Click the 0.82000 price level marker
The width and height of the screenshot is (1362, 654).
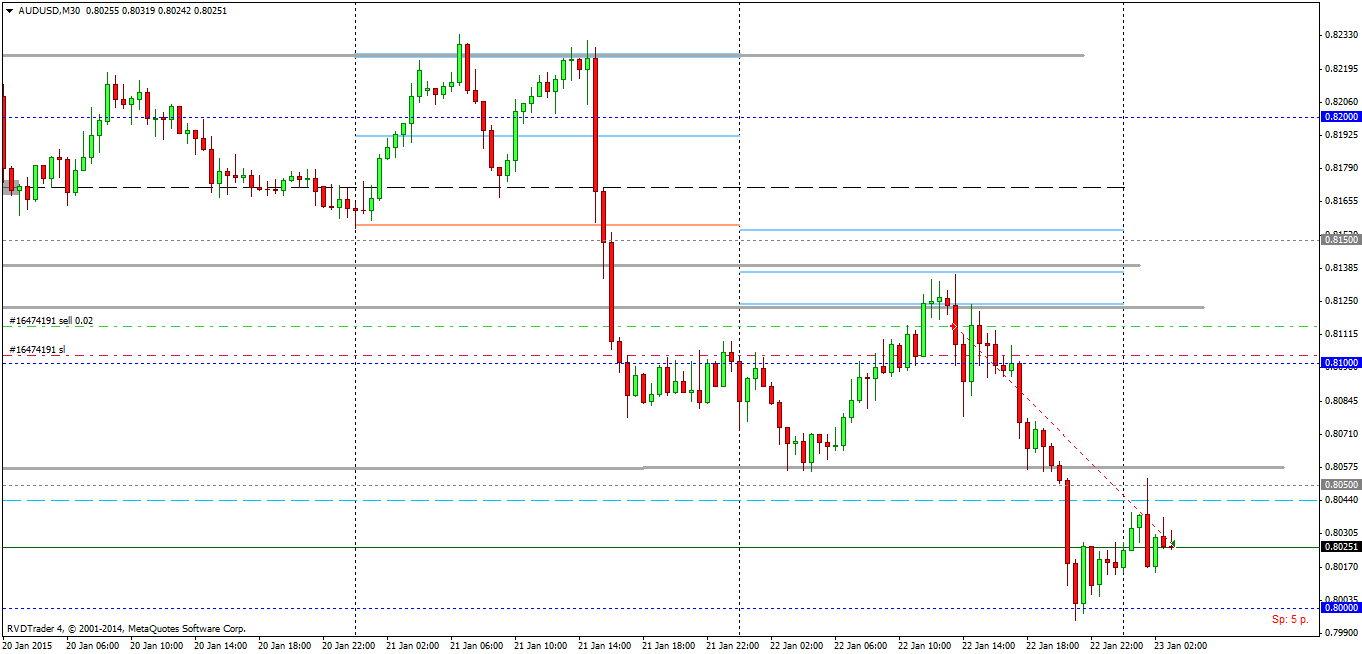(x=1341, y=117)
